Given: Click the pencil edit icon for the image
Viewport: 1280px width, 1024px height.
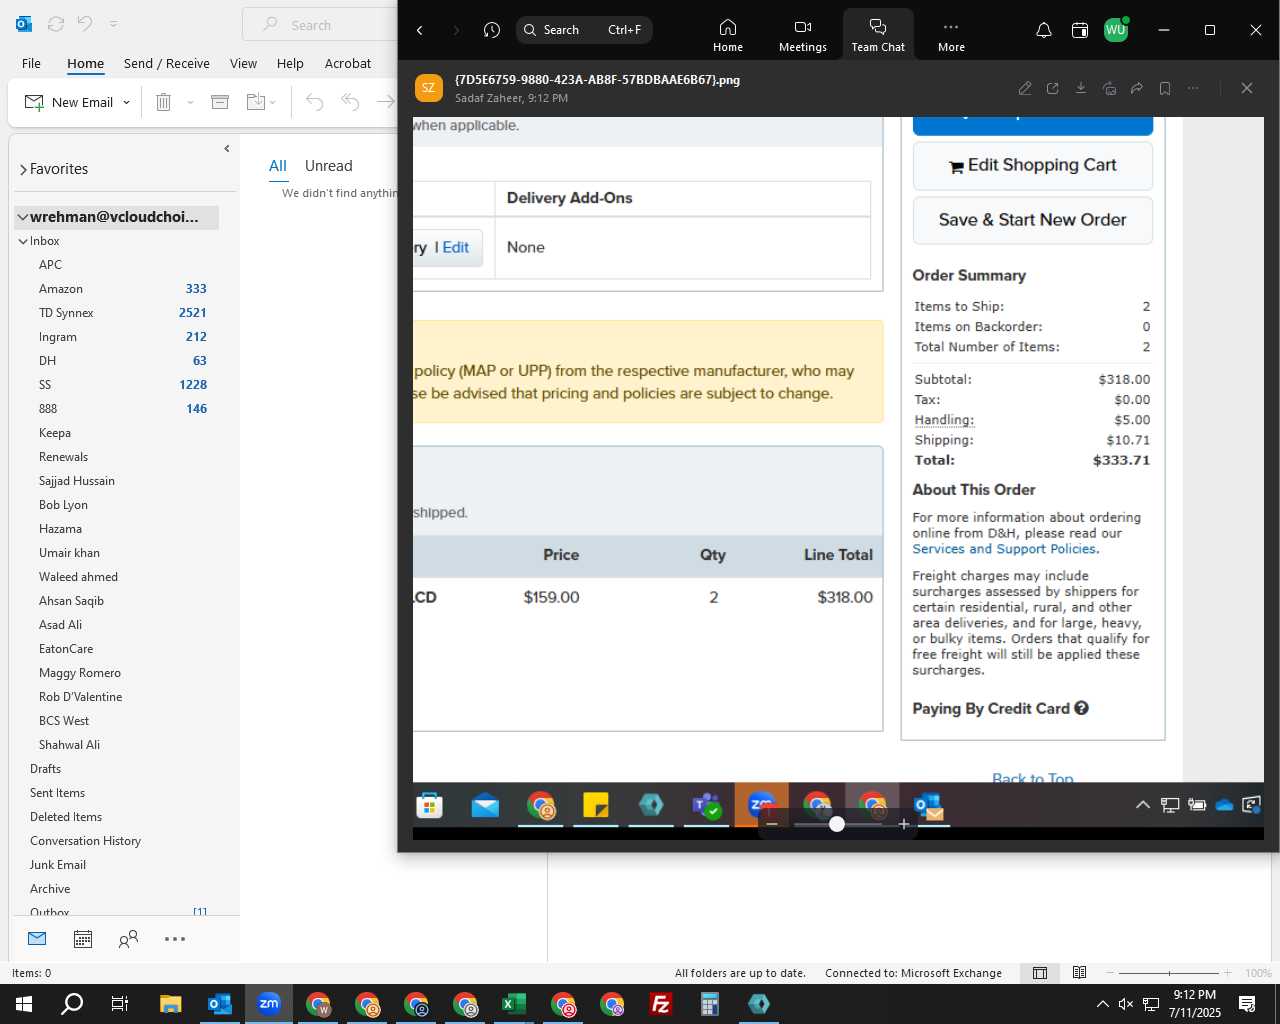Looking at the screenshot, I should tap(1025, 88).
